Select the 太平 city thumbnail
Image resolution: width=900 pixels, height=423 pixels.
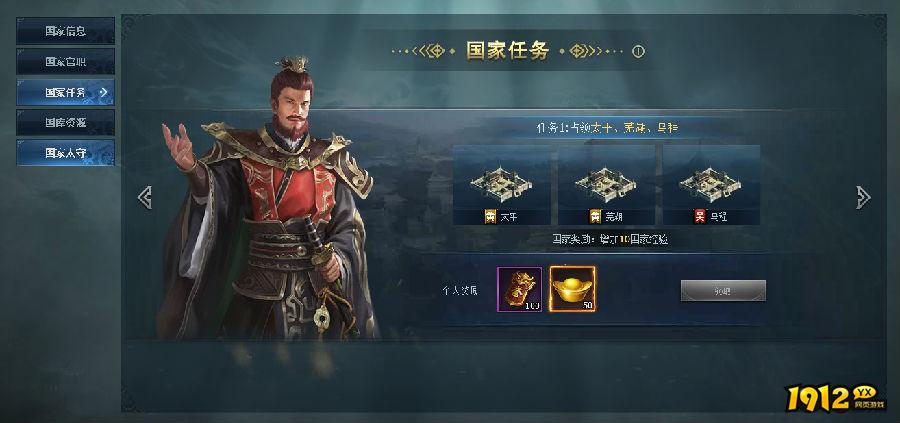pos(502,185)
